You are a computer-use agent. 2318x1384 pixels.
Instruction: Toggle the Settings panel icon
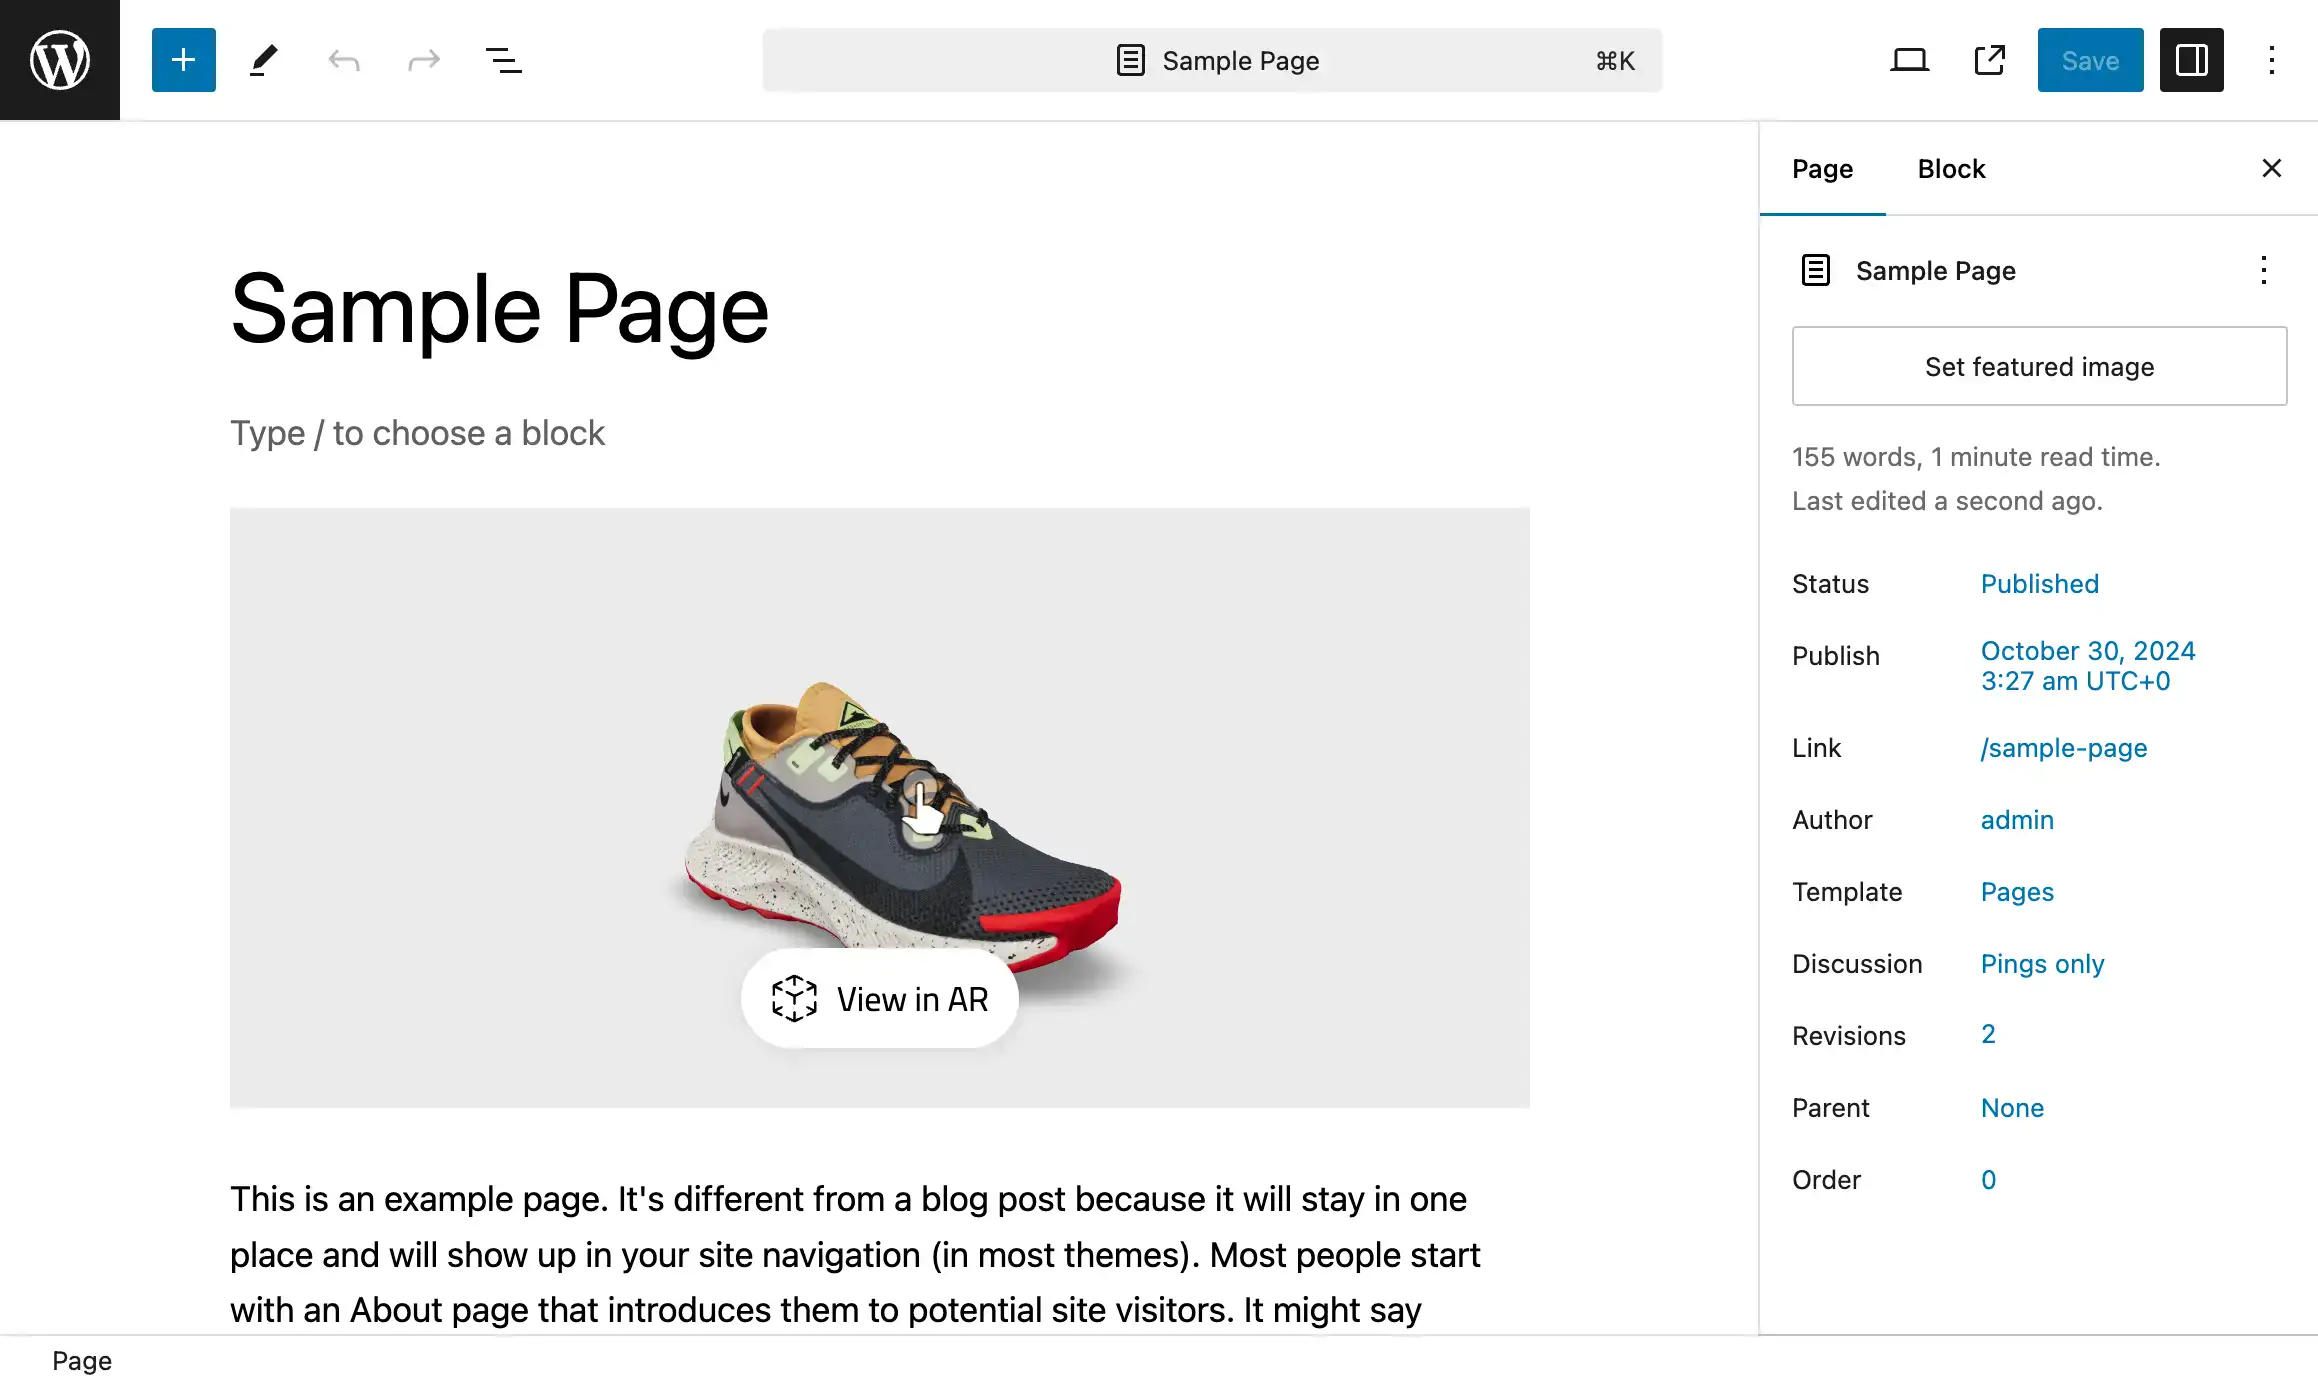2191,59
